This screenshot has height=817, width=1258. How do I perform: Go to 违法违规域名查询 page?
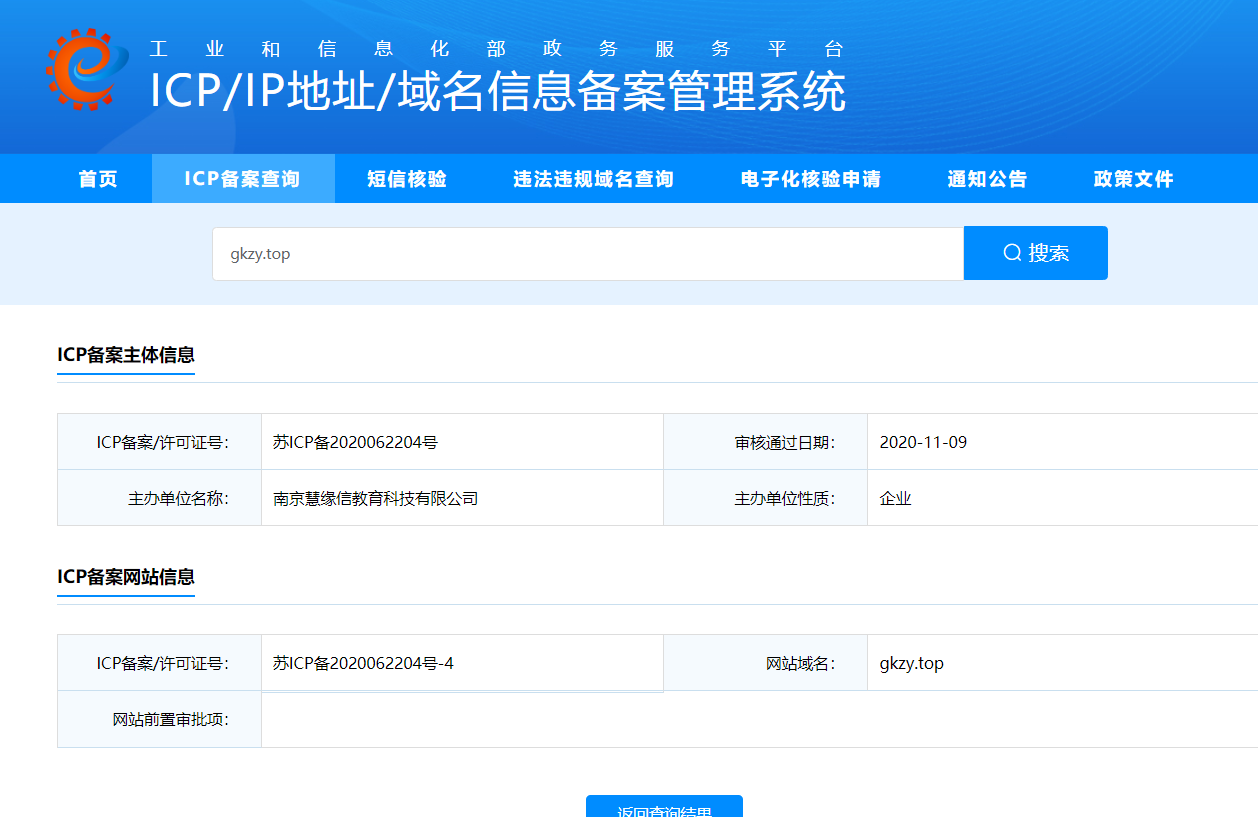[594, 179]
